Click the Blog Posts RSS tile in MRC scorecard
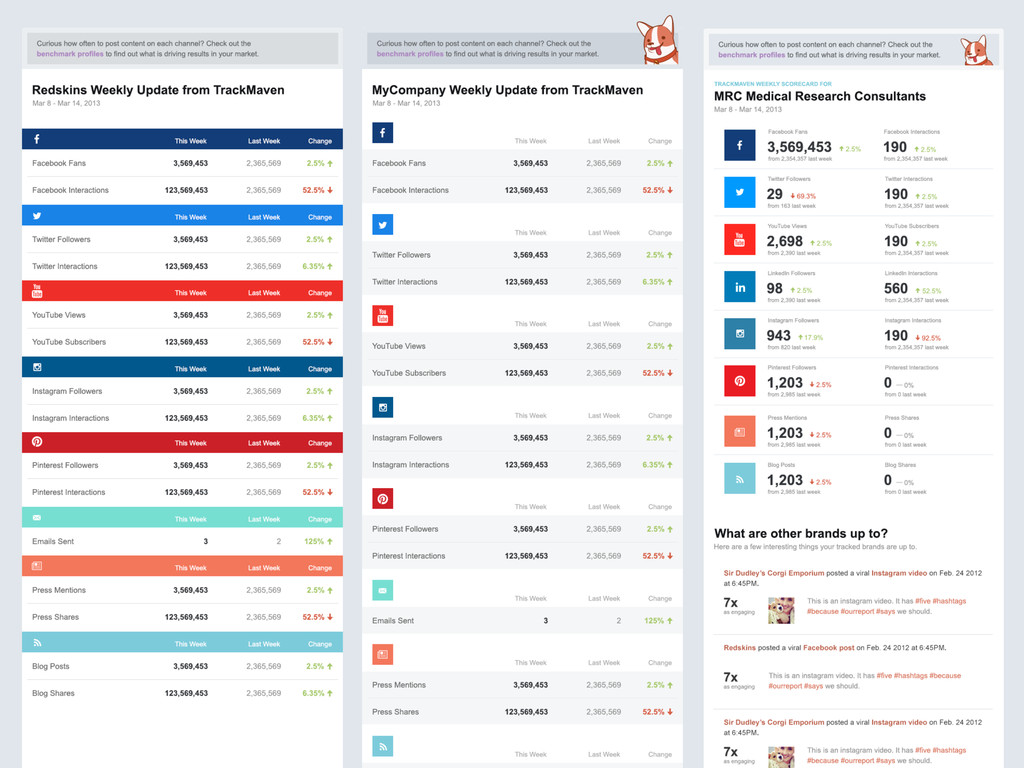The image size is (1024, 768). (739, 479)
